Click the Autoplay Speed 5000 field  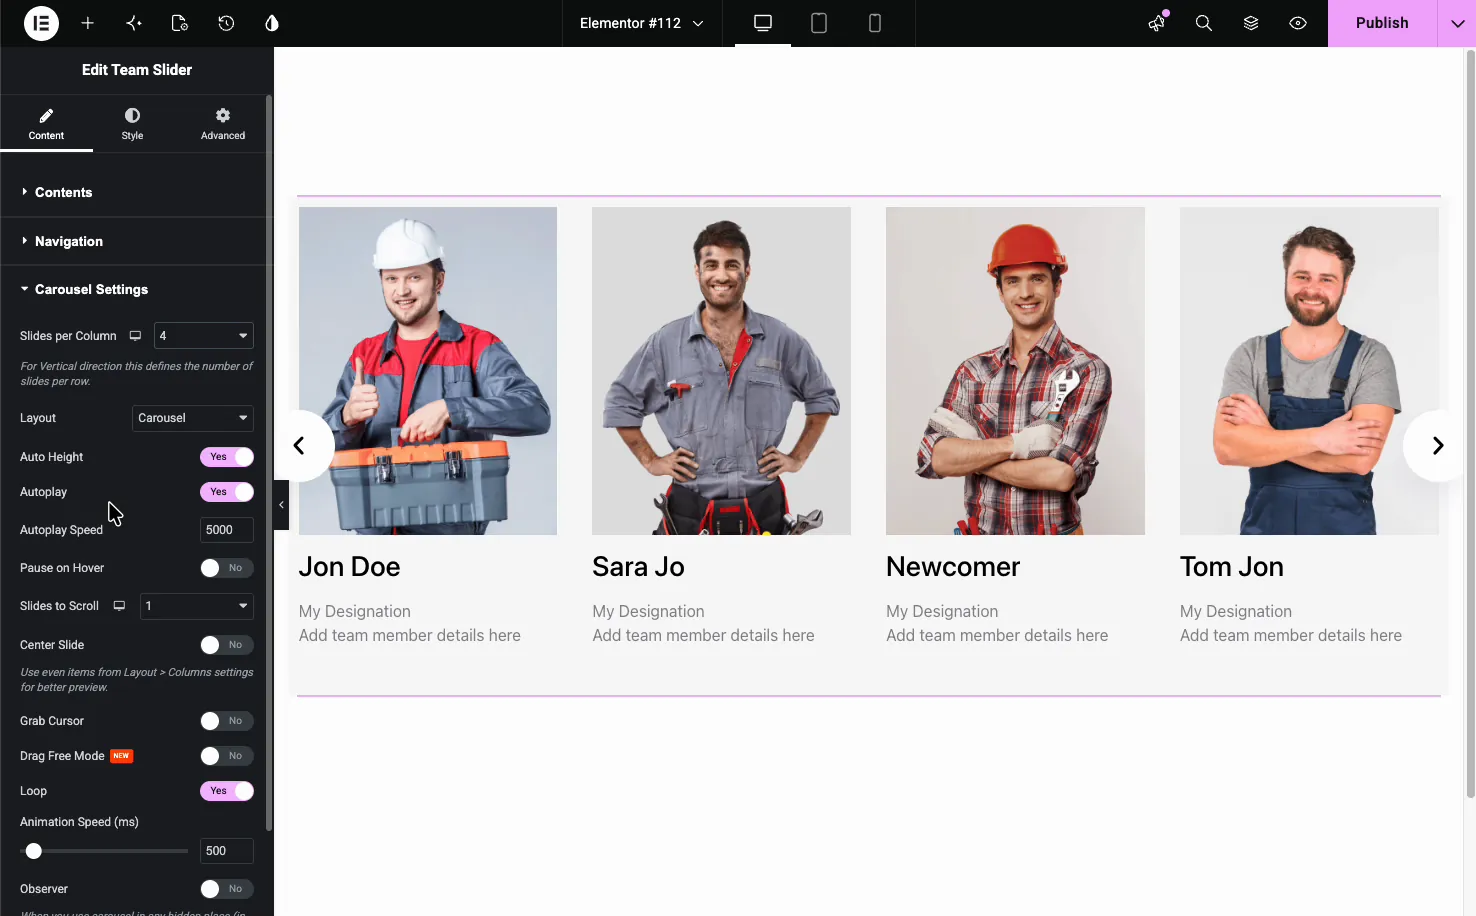click(x=227, y=530)
